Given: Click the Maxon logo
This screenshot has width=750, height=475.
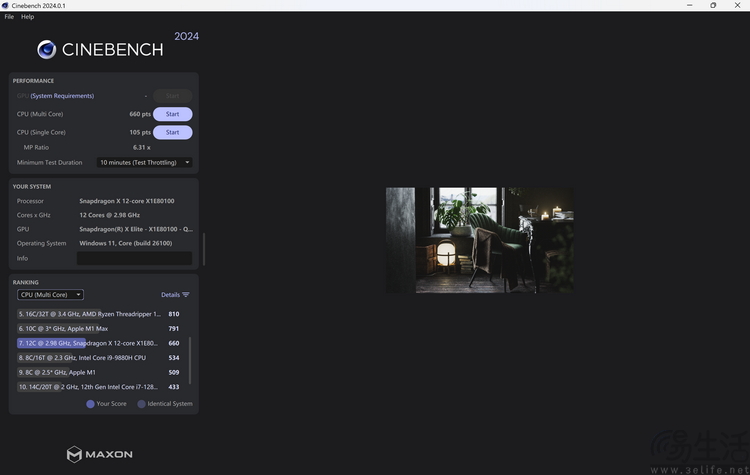Looking at the screenshot, I should tap(99, 454).
